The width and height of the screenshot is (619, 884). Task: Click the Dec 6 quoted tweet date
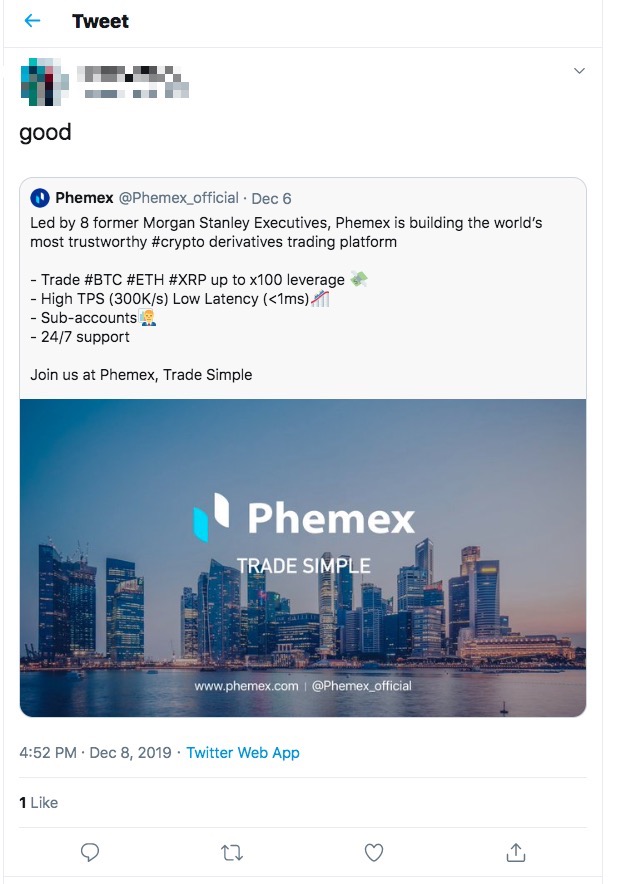(272, 198)
